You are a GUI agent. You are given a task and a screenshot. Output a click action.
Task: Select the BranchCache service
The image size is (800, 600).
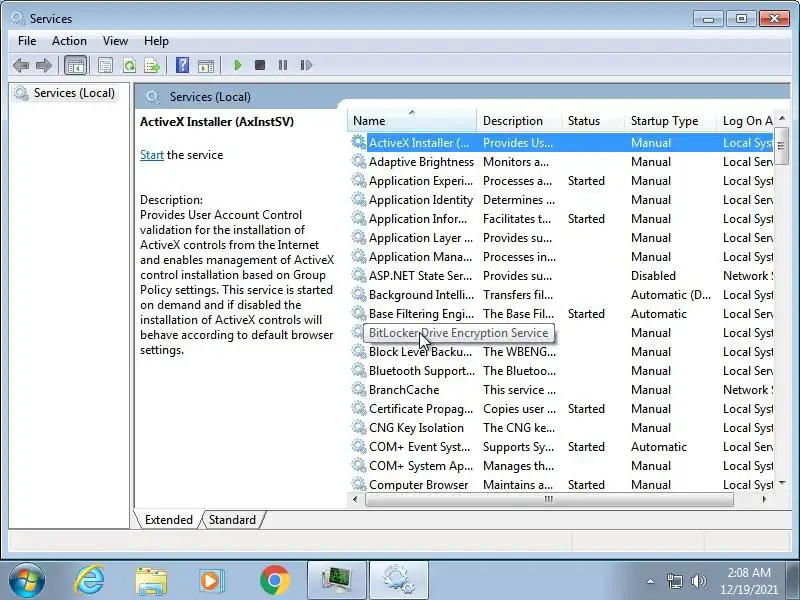(x=561, y=390)
